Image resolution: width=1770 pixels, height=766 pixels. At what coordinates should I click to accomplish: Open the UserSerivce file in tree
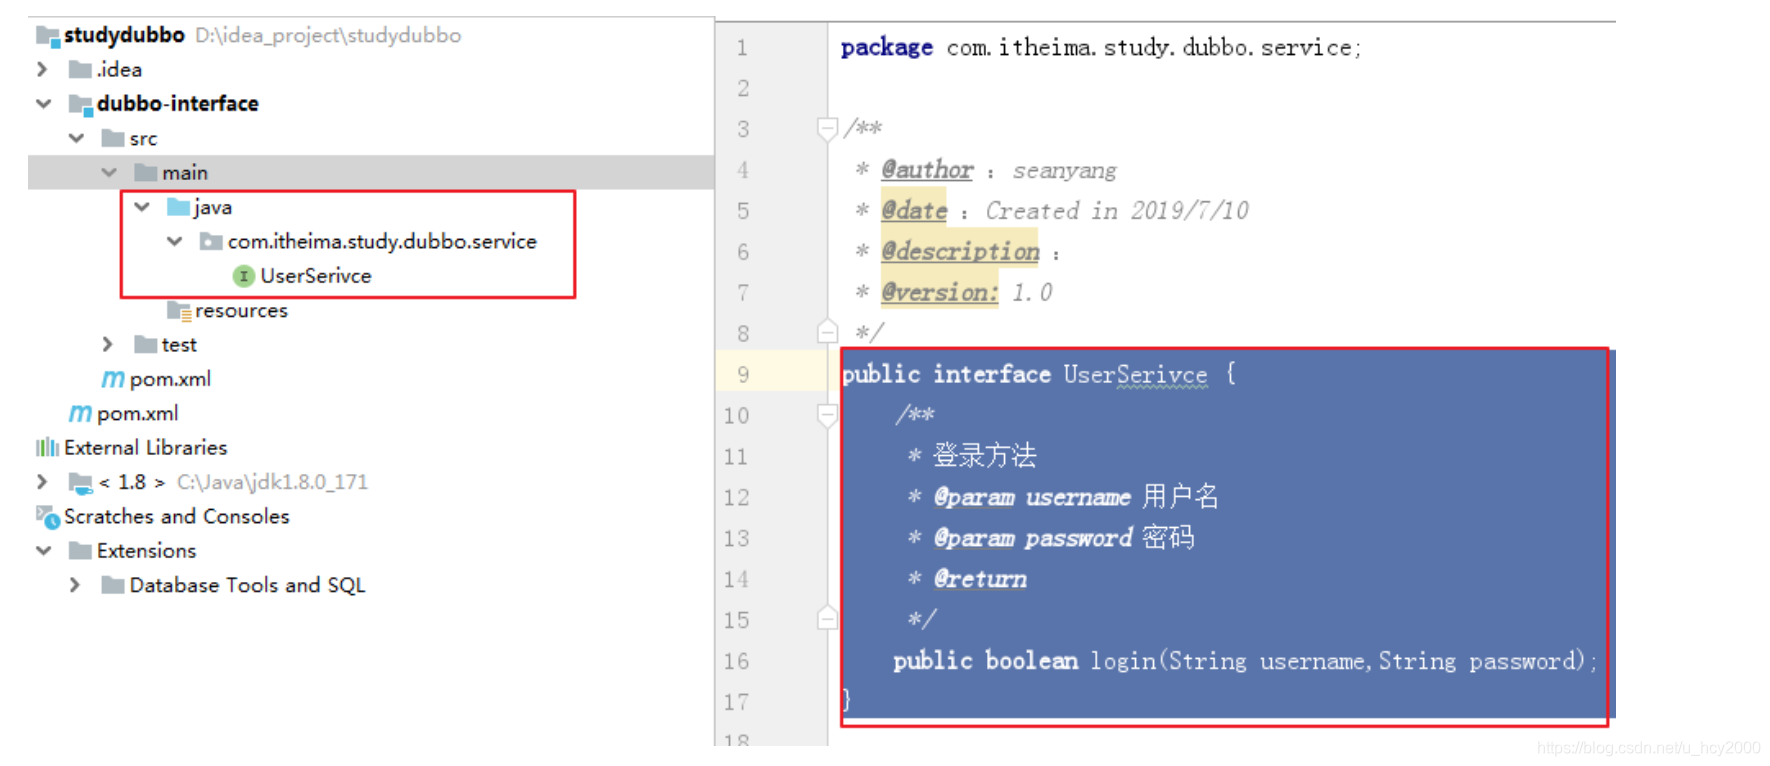316,276
